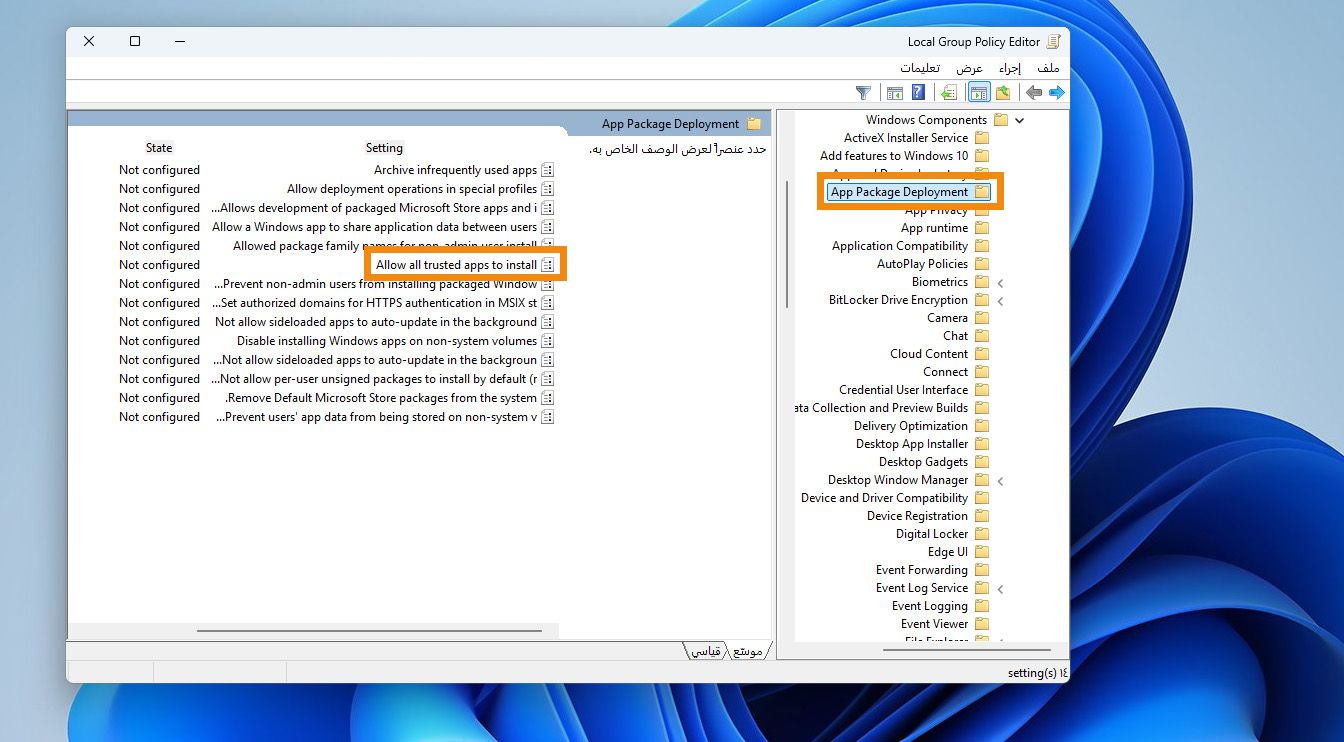The image size is (1344, 742).
Task: Select Prevent non-admin users from installing packaged setting
Action: (x=375, y=284)
